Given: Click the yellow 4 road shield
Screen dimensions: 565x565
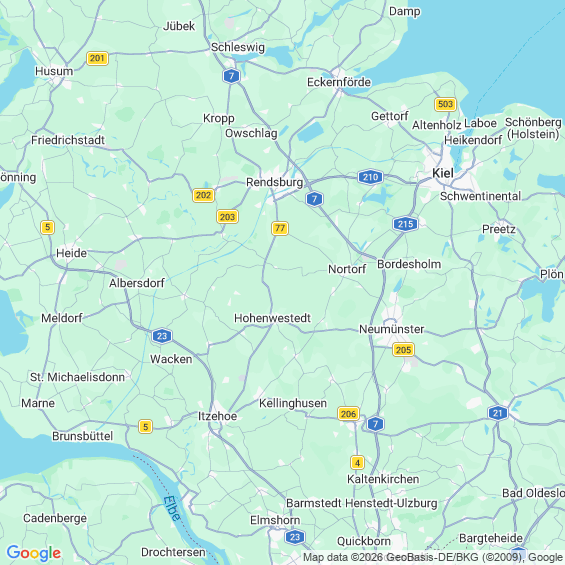Looking at the screenshot, I should (x=357, y=463).
